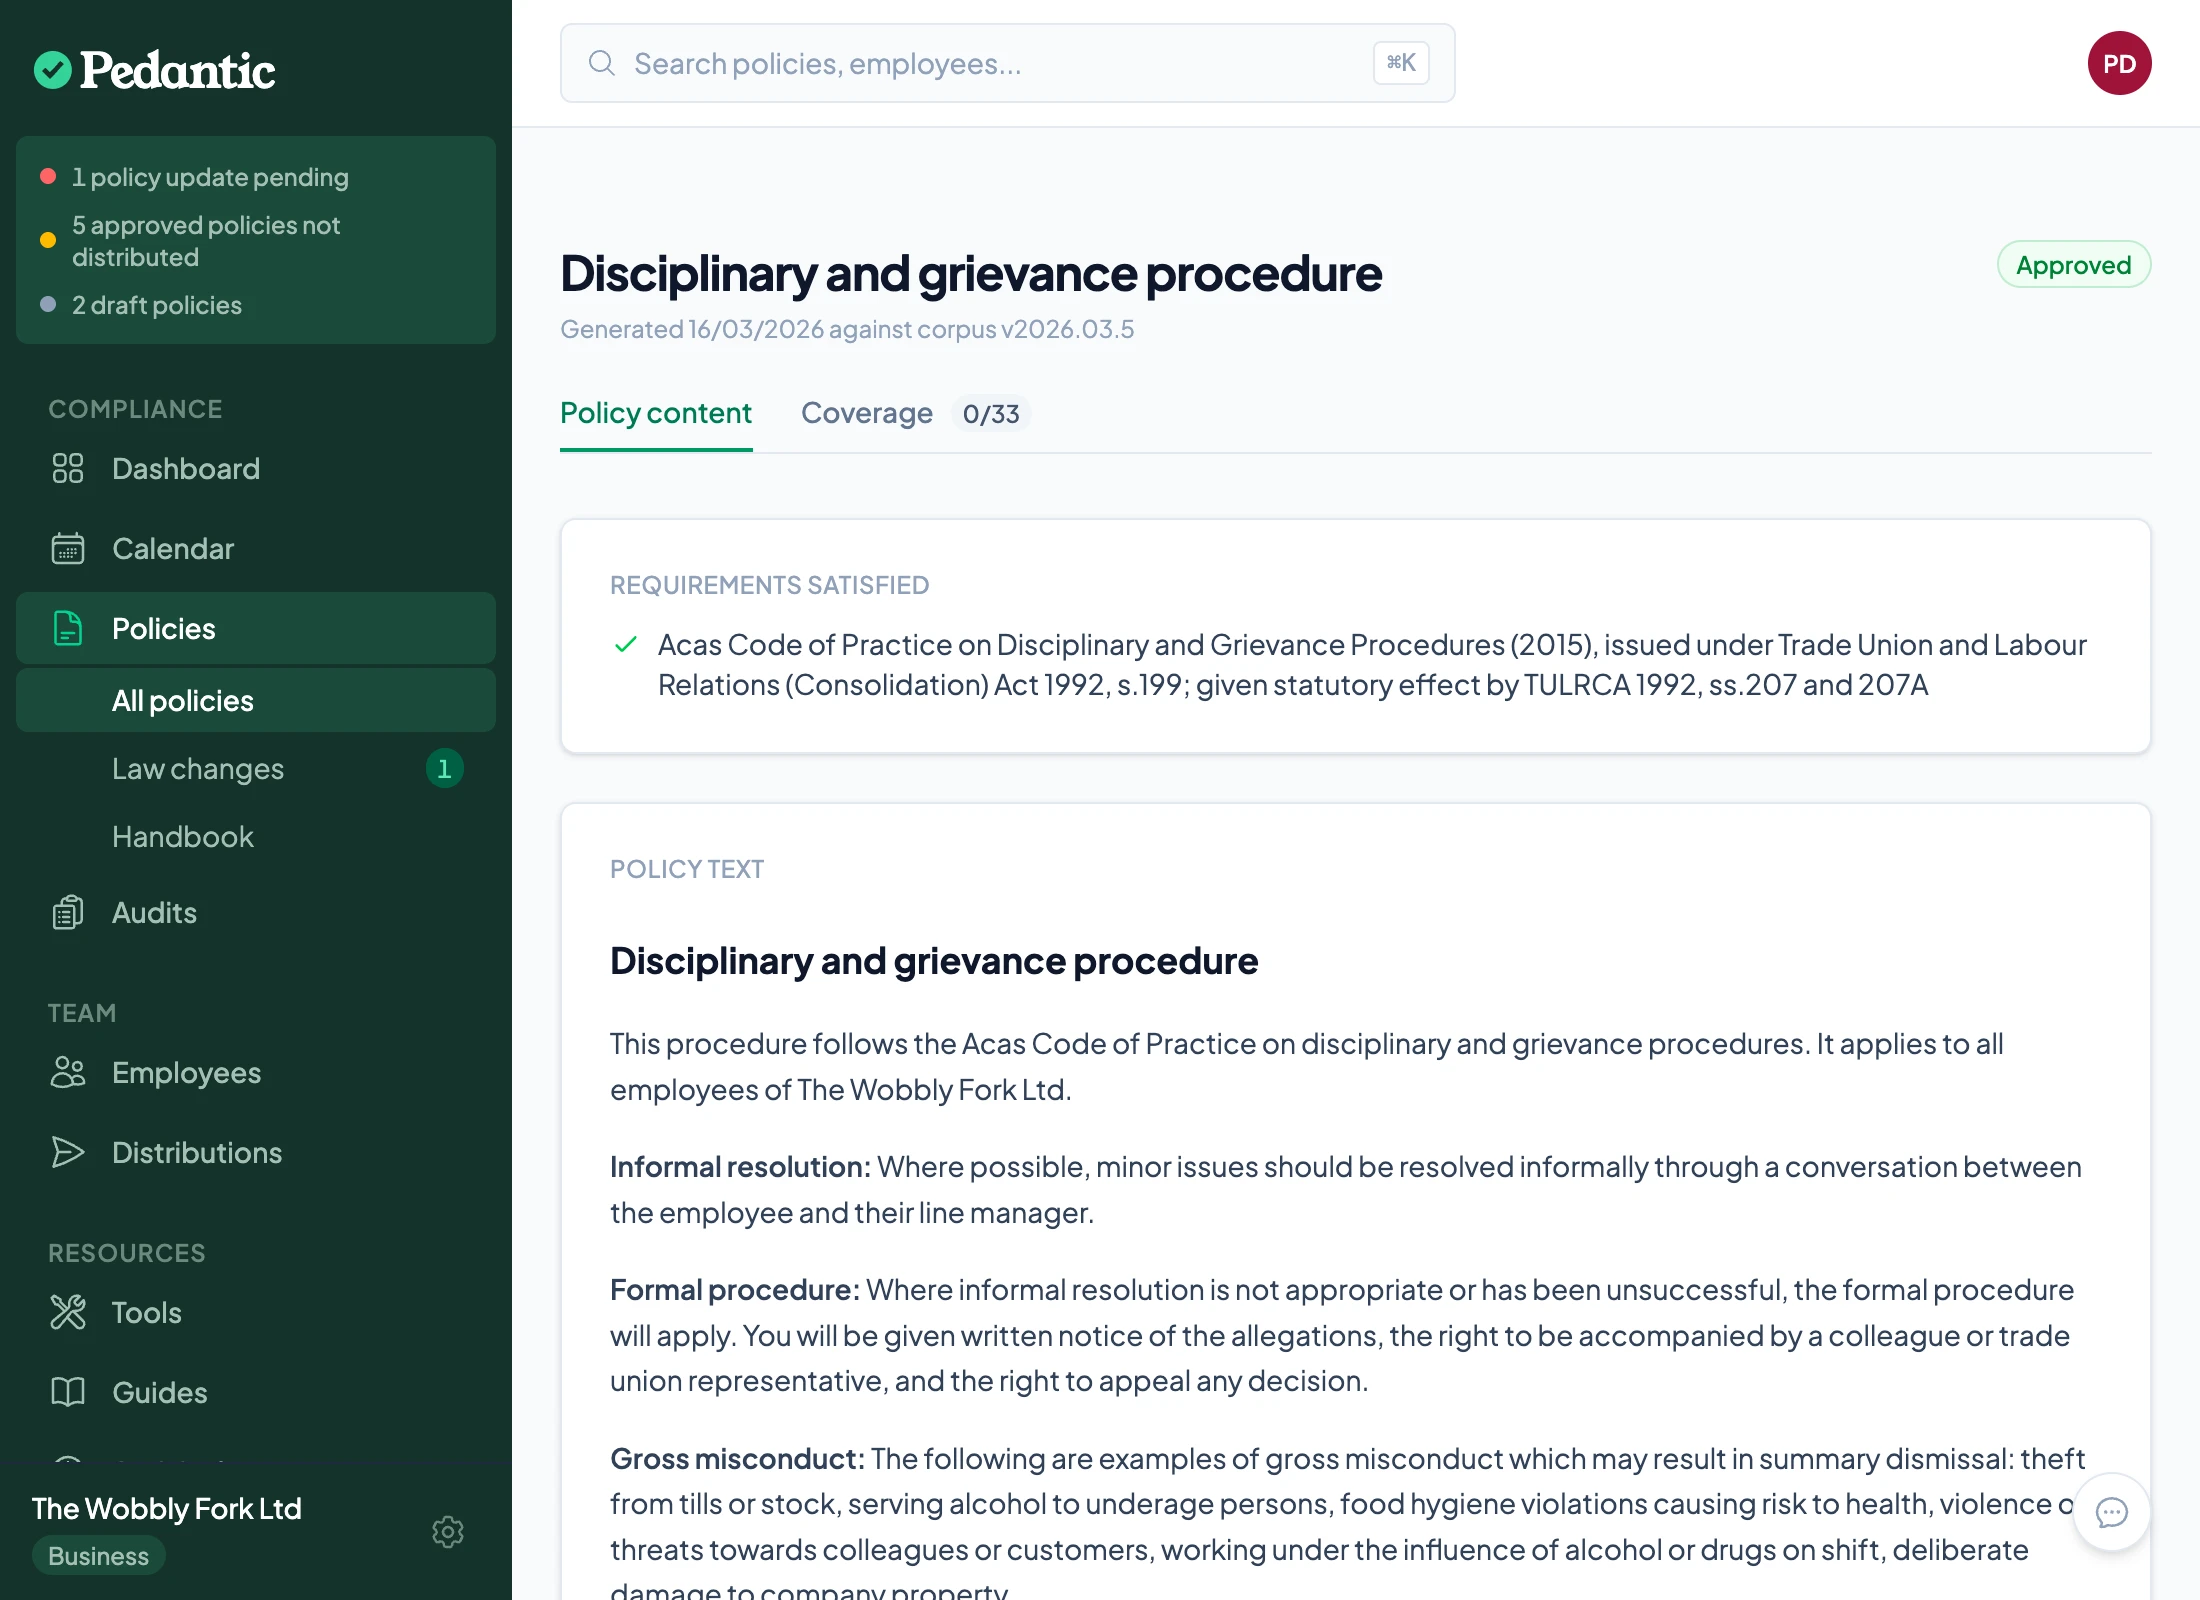Open Law changes with pending update
The height and width of the screenshot is (1600, 2200).
[197, 768]
